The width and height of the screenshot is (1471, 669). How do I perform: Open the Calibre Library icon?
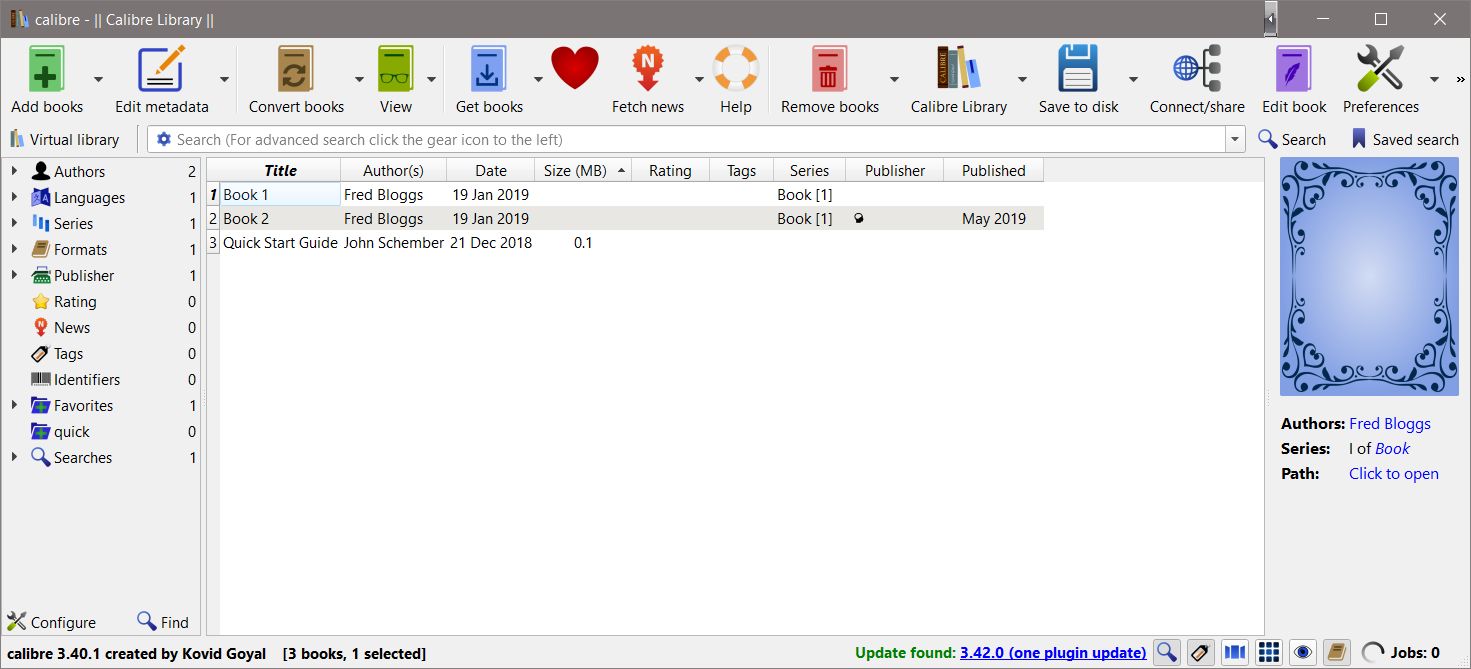click(x=958, y=70)
